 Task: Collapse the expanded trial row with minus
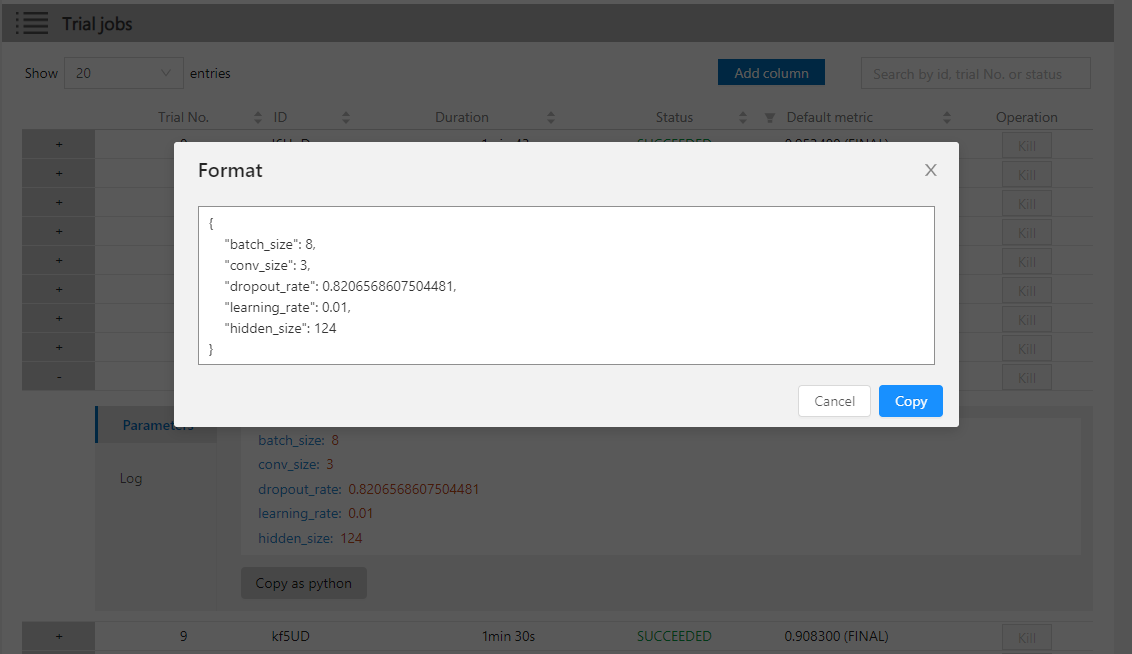point(58,377)
